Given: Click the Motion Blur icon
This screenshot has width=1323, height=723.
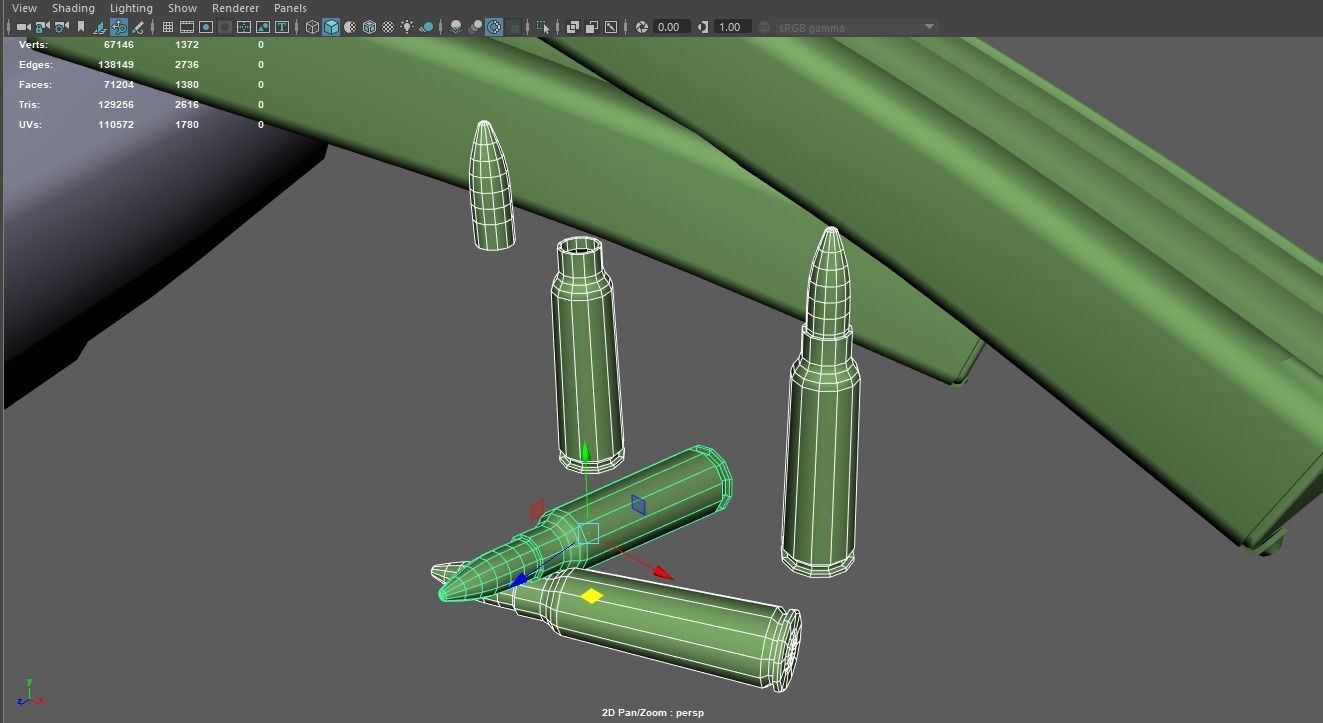Looking at the screenshot, I should coord(475,27).
